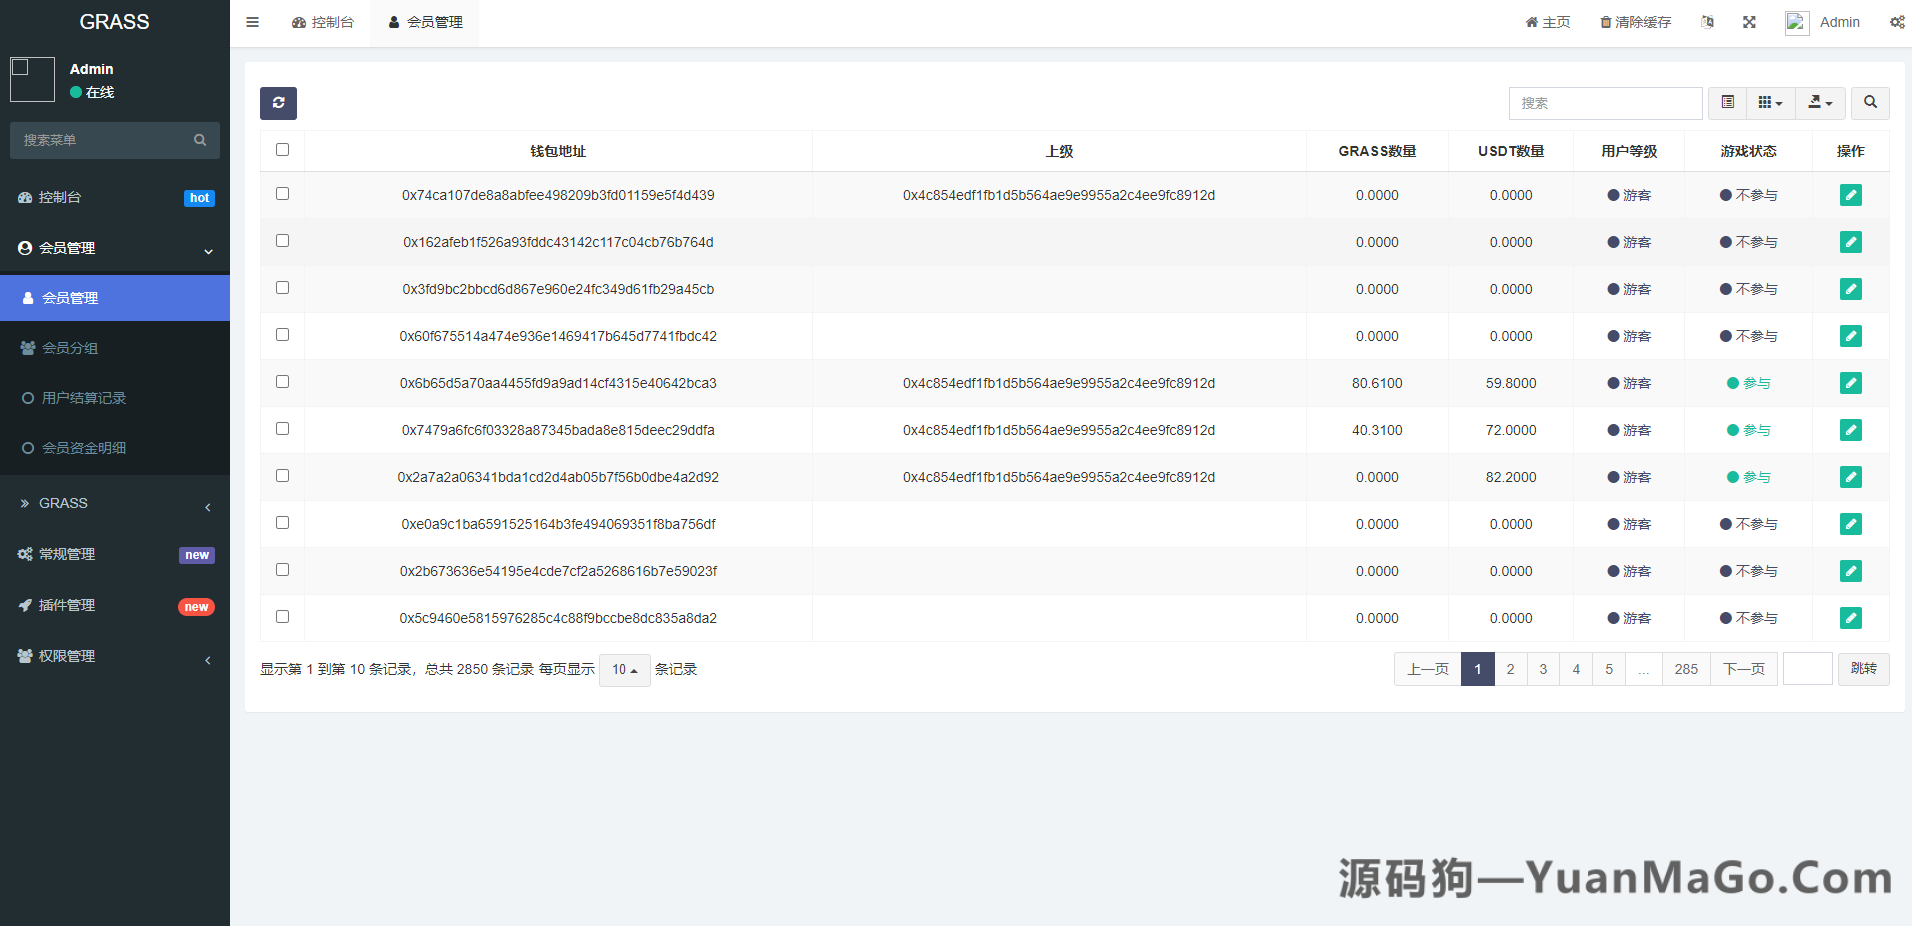Image resolution: width=1912 pixels, height=926 pixels.
Task: Click the hamburger menu icon to collapse sidebar
Action: pos(252,21)
